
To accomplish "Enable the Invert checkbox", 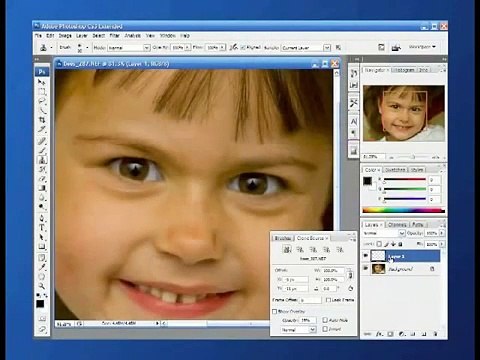I will click(x=325, y=329).
